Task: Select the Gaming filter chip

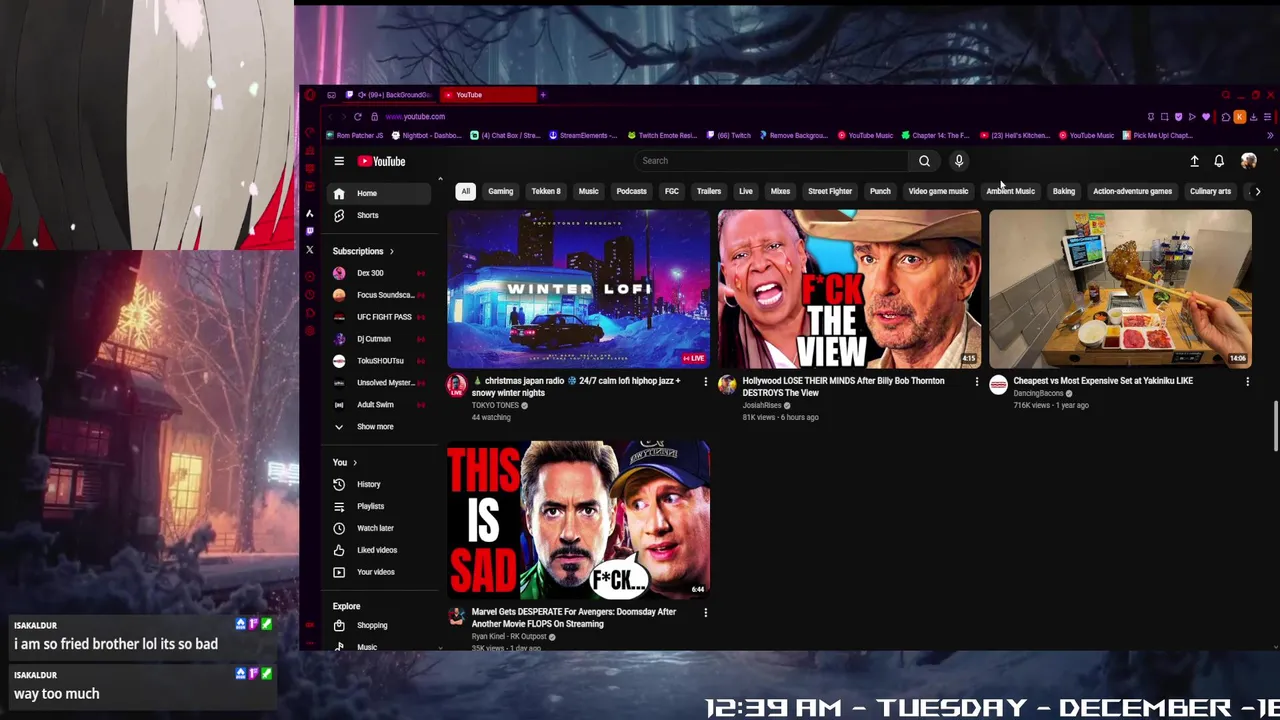Action: tap(500, 191)
